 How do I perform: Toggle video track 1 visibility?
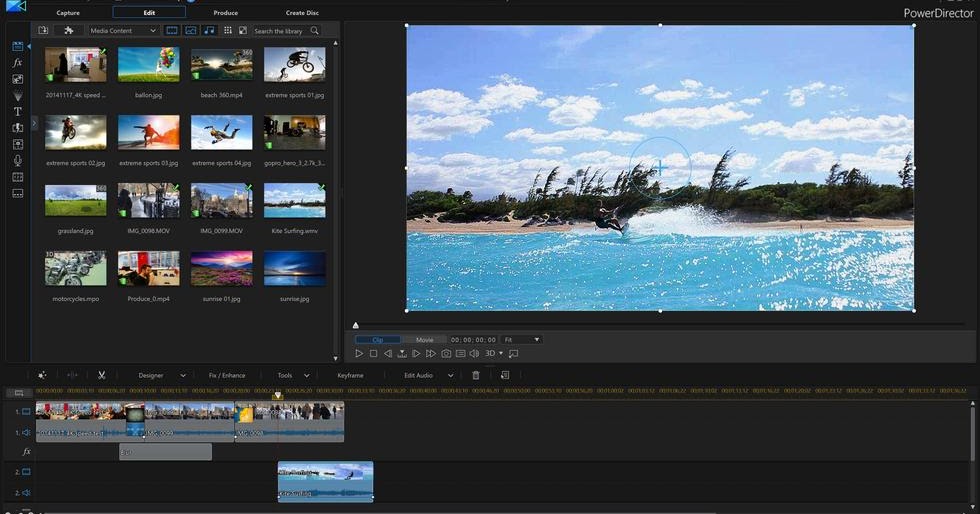pyautogui.click(x=26, y=411)
